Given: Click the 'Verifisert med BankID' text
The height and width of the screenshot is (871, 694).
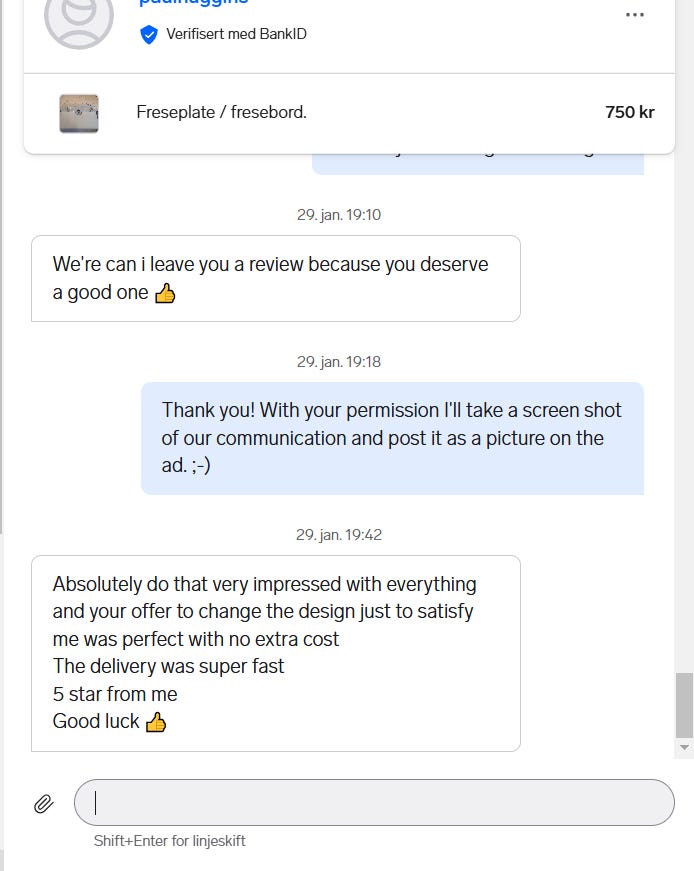Looking at the screenshot, I should (236, 34).
